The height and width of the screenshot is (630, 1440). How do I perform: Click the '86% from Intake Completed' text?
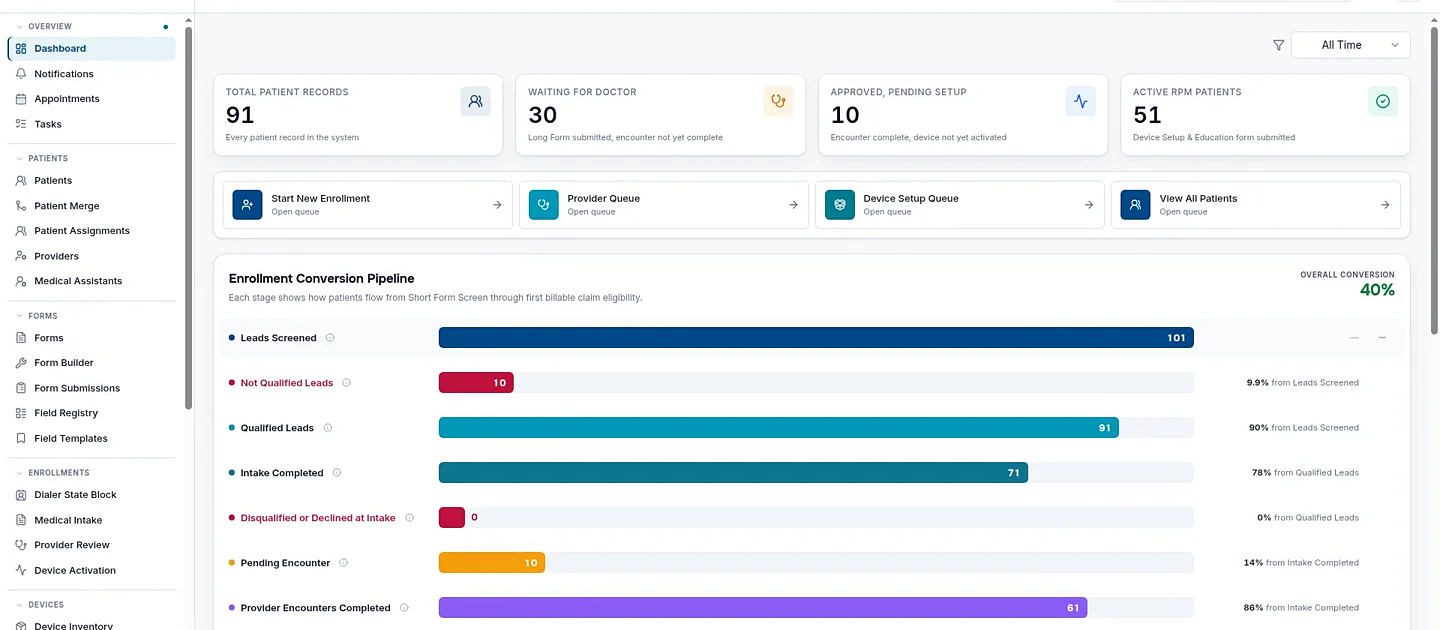1301,608
